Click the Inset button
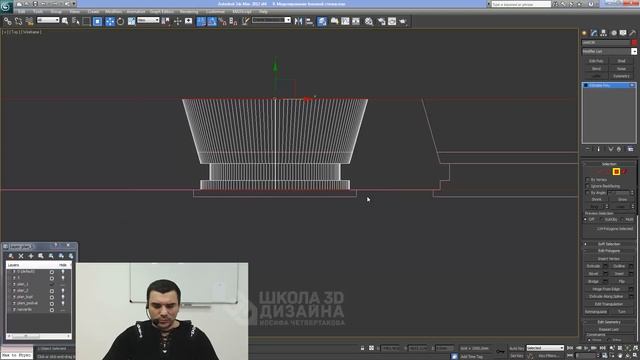The height and width of the screenshot is (360, 640). pos(619,273)
